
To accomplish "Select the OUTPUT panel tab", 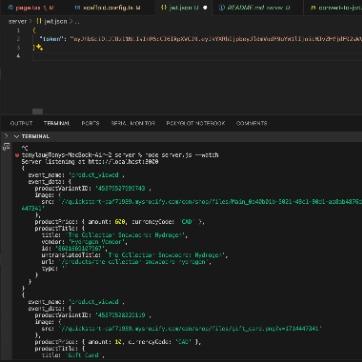I will [x=21, y=123].
